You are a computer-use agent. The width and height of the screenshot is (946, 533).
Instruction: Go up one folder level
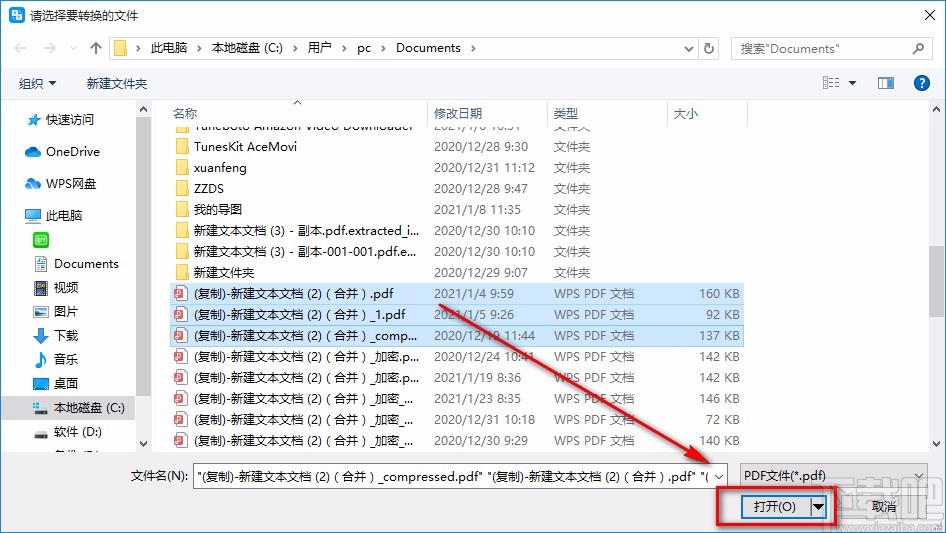click(95, 48)
